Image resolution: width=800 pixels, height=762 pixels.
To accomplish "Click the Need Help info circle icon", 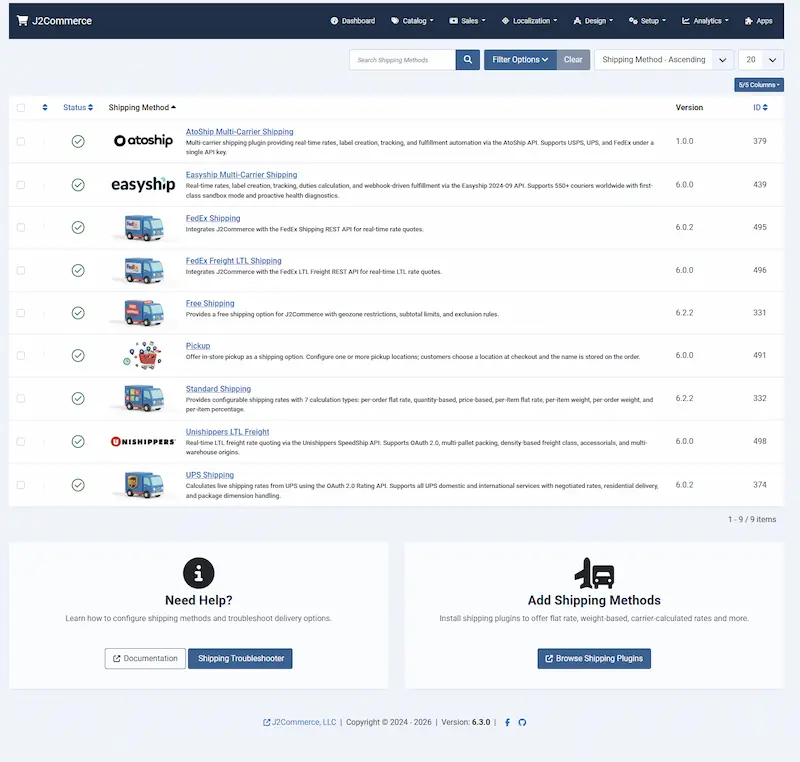I will click(198, 573).
